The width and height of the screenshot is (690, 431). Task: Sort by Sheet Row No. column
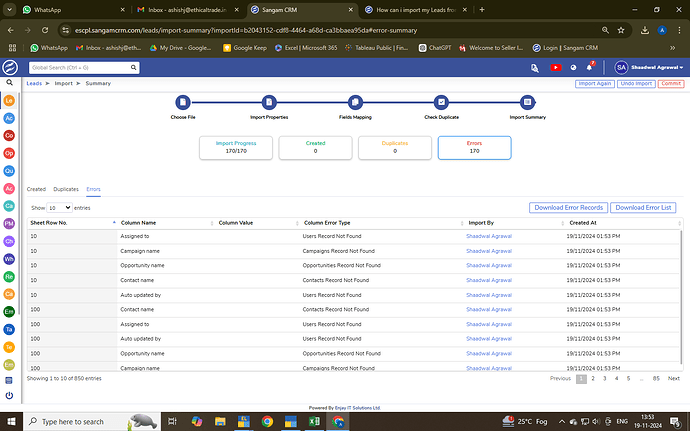click(73, 223)
